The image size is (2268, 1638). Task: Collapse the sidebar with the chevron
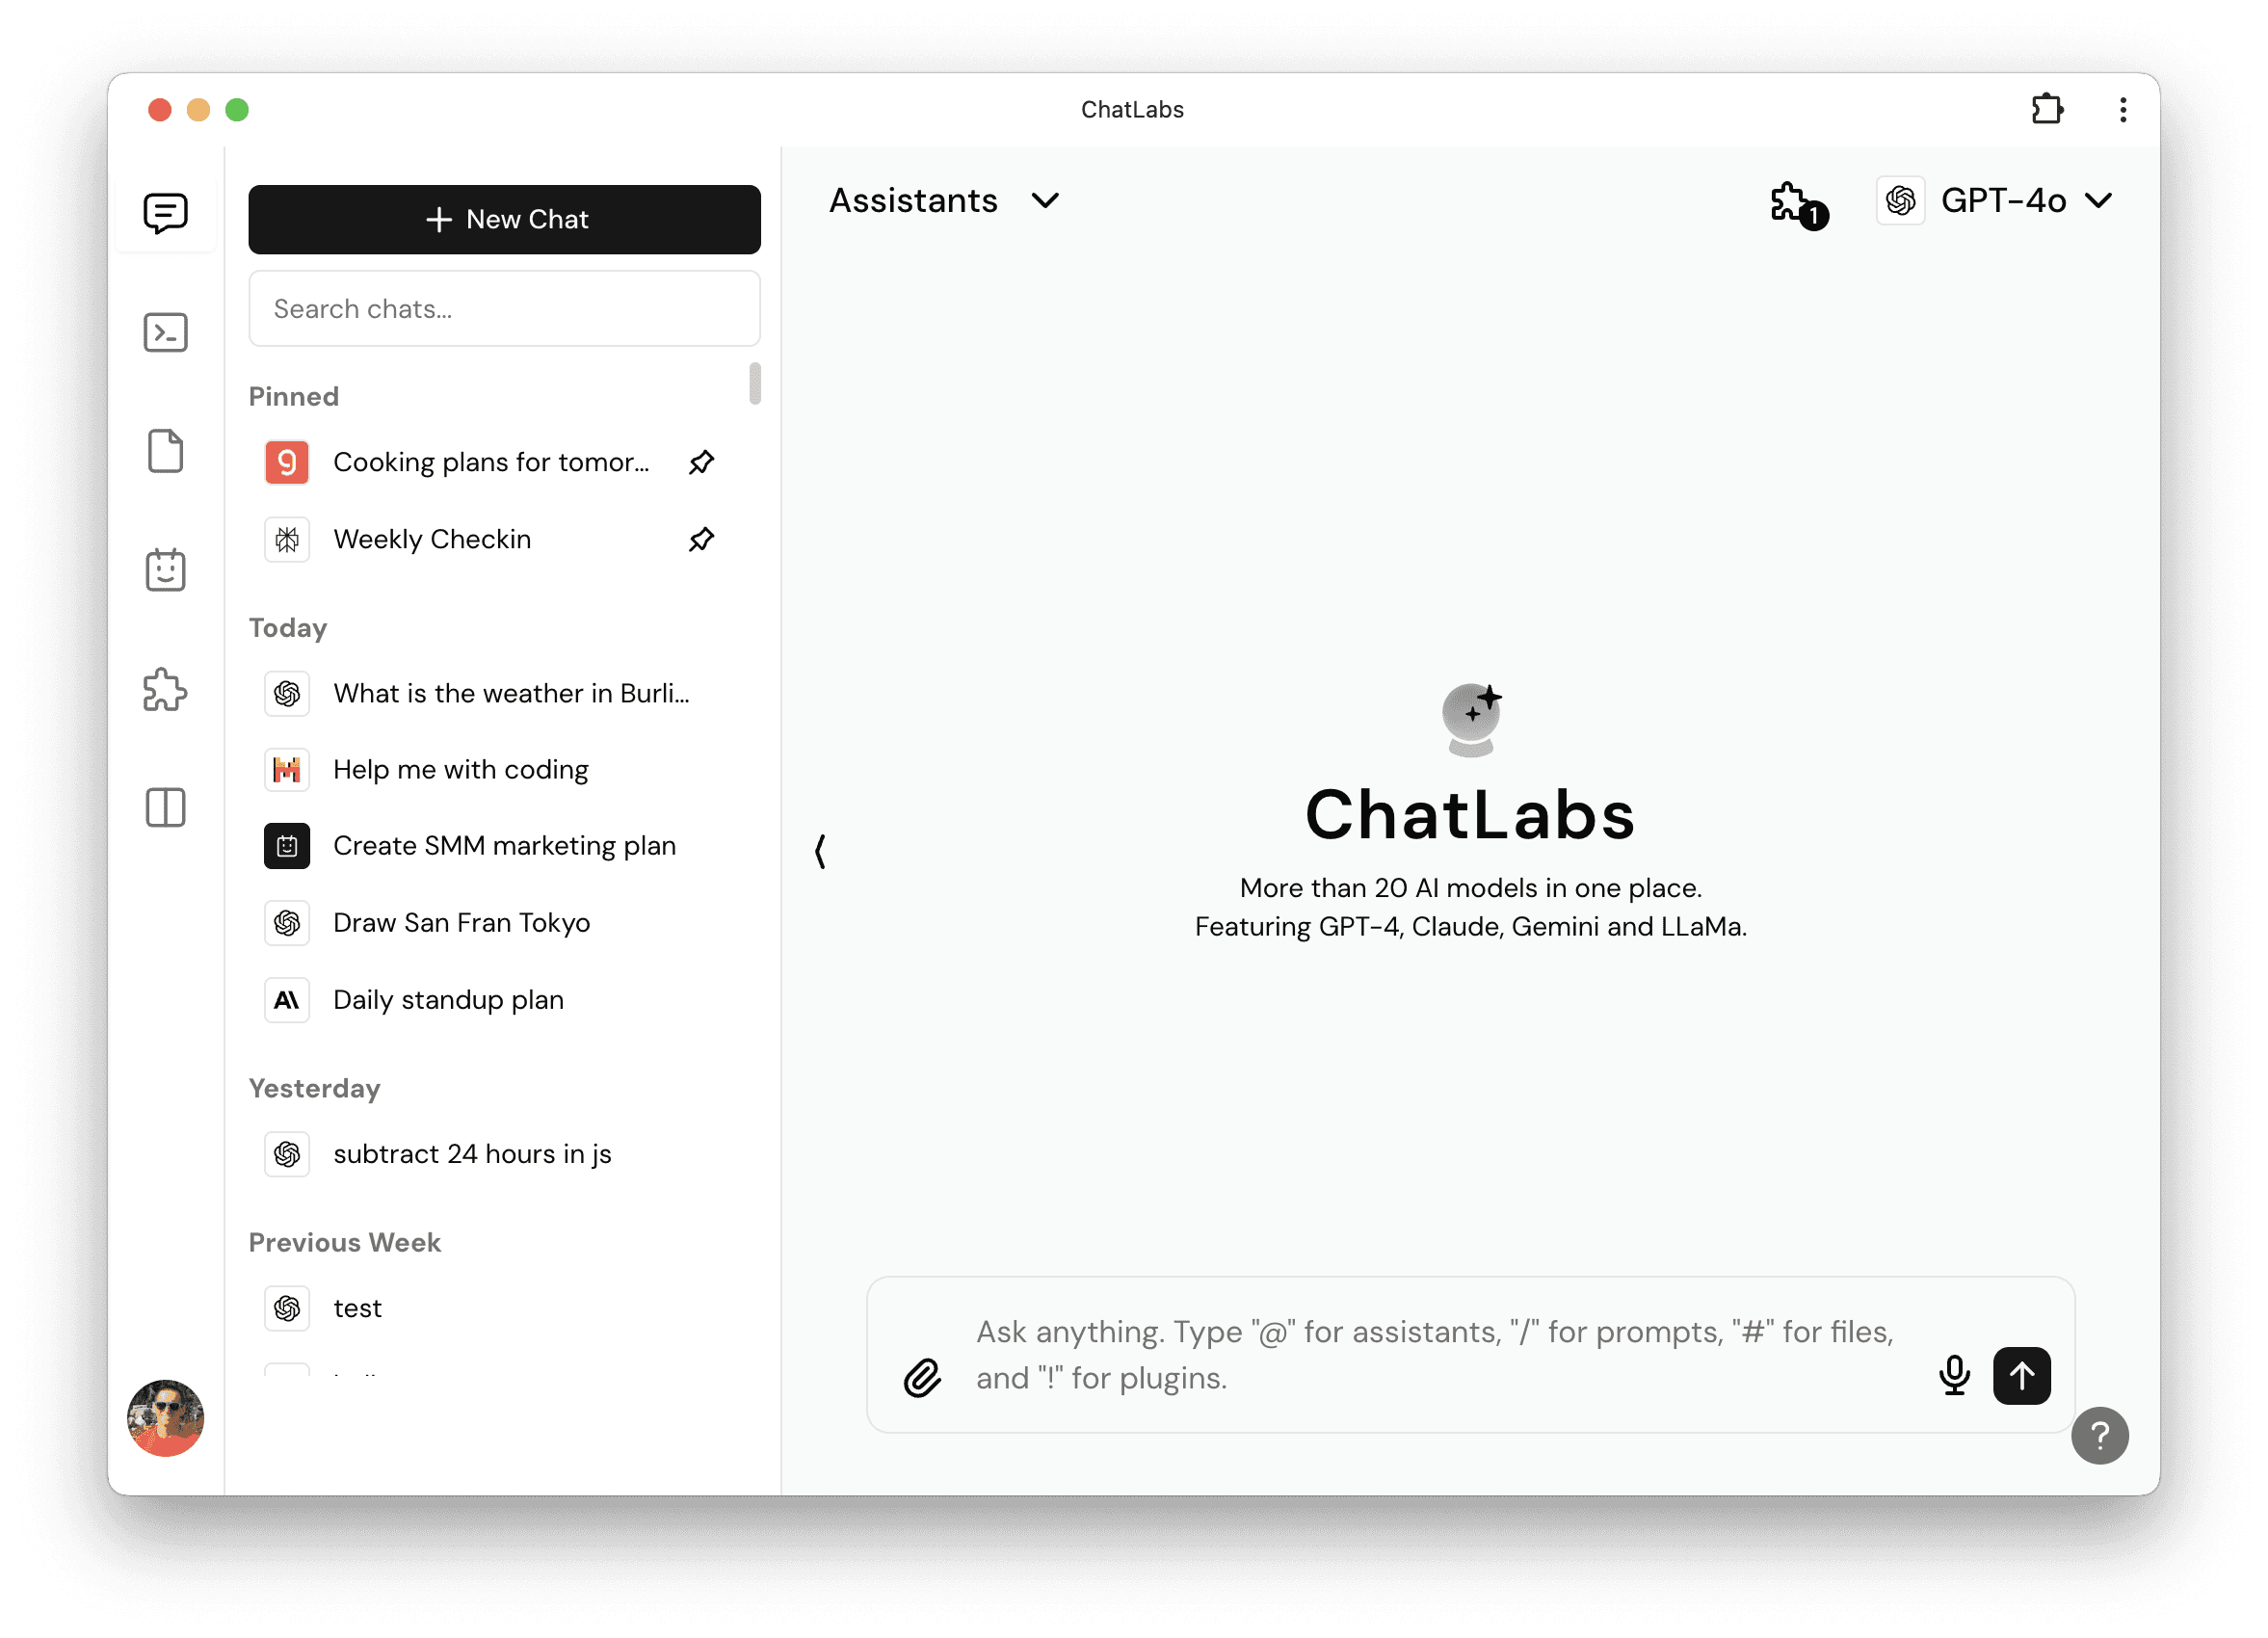point(820,851)
